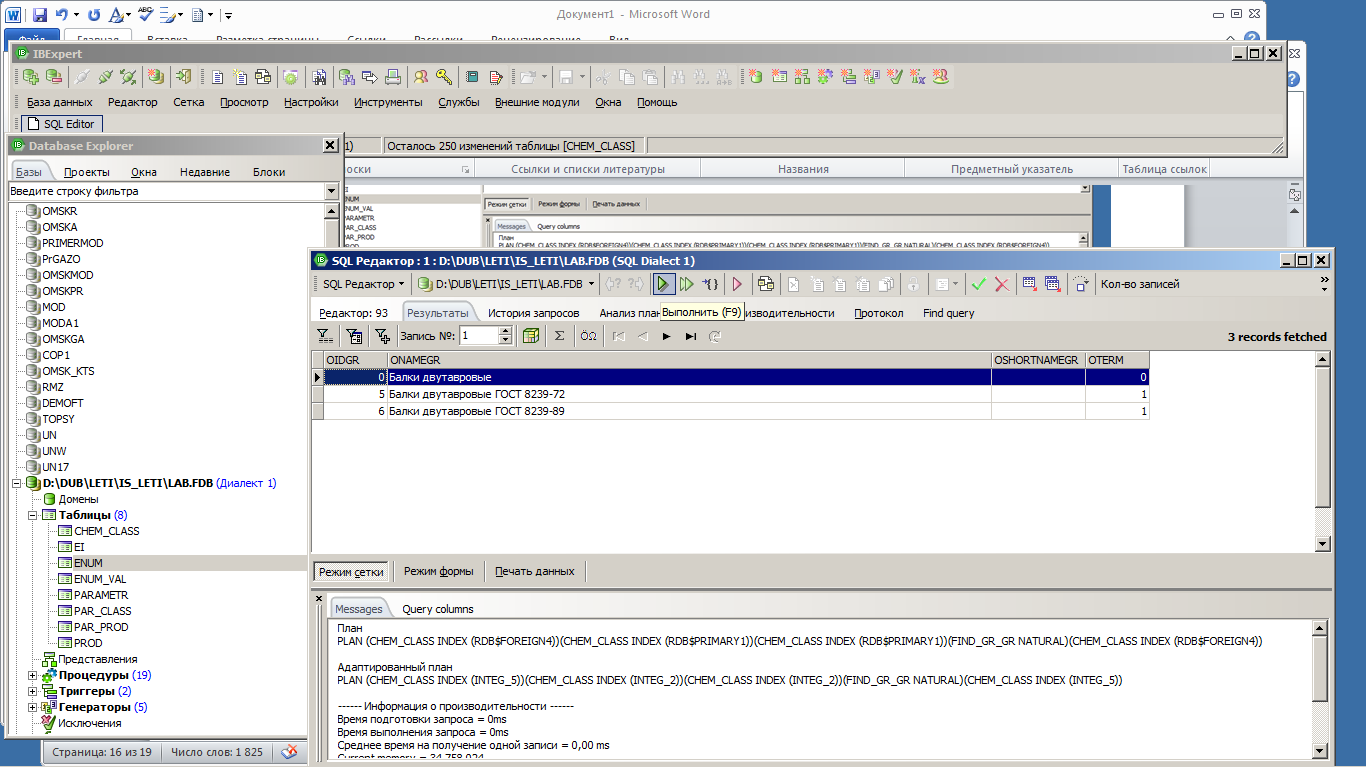The width and height of the screenshot is (1366, 768).
Task: Click the Кол-во записей button
Action: click(x=1140, y=284)
